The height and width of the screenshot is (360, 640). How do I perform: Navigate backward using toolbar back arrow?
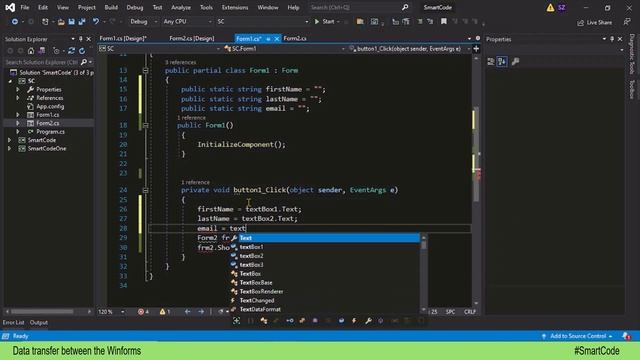pyautogui.click(x=15, y=22)
